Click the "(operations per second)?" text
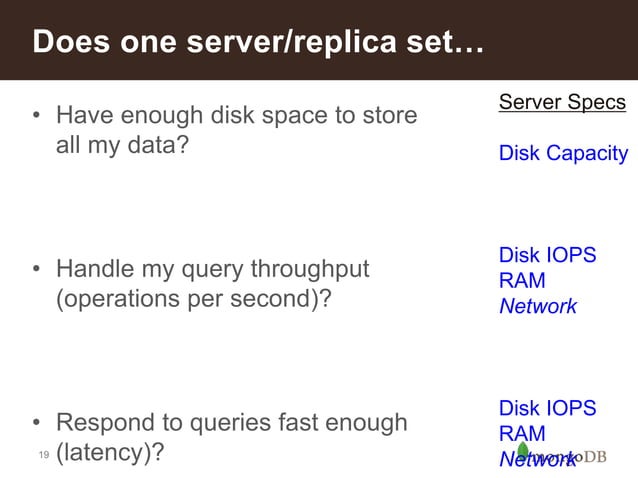Screen dimensions: 638x478 (192, 298)
